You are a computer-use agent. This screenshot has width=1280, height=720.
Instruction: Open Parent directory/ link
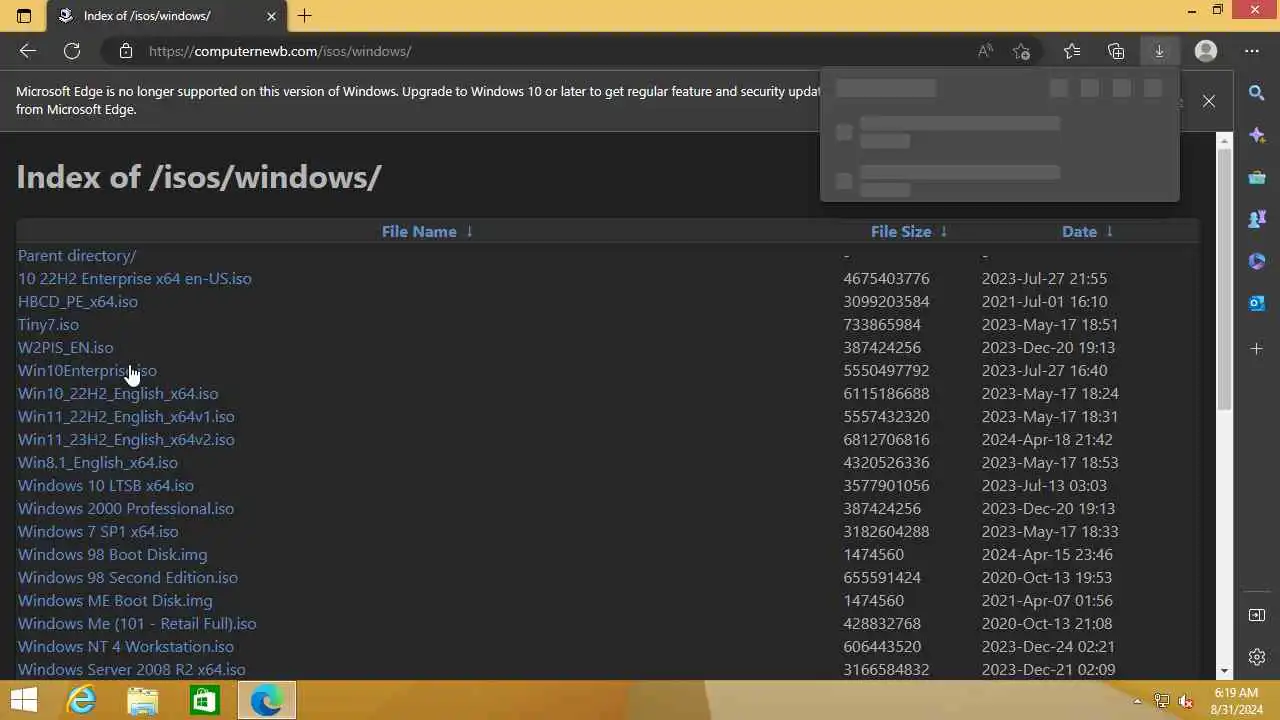[77, 255]
